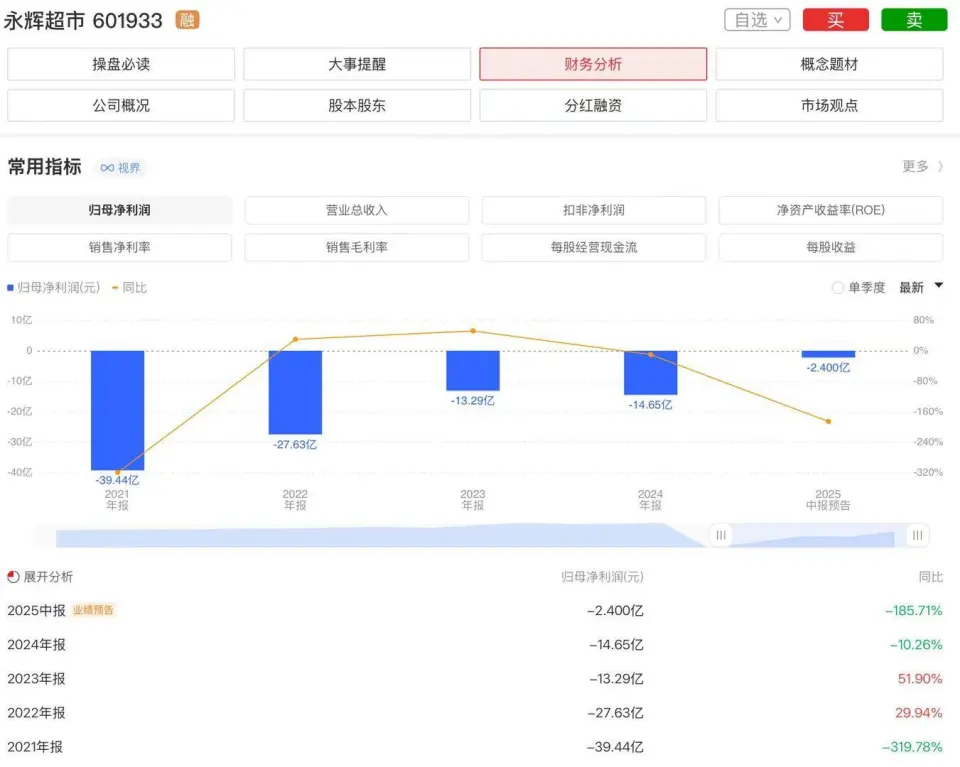
Task: Select the 销售毛利率 metric
Action: (x=356, y=247)
